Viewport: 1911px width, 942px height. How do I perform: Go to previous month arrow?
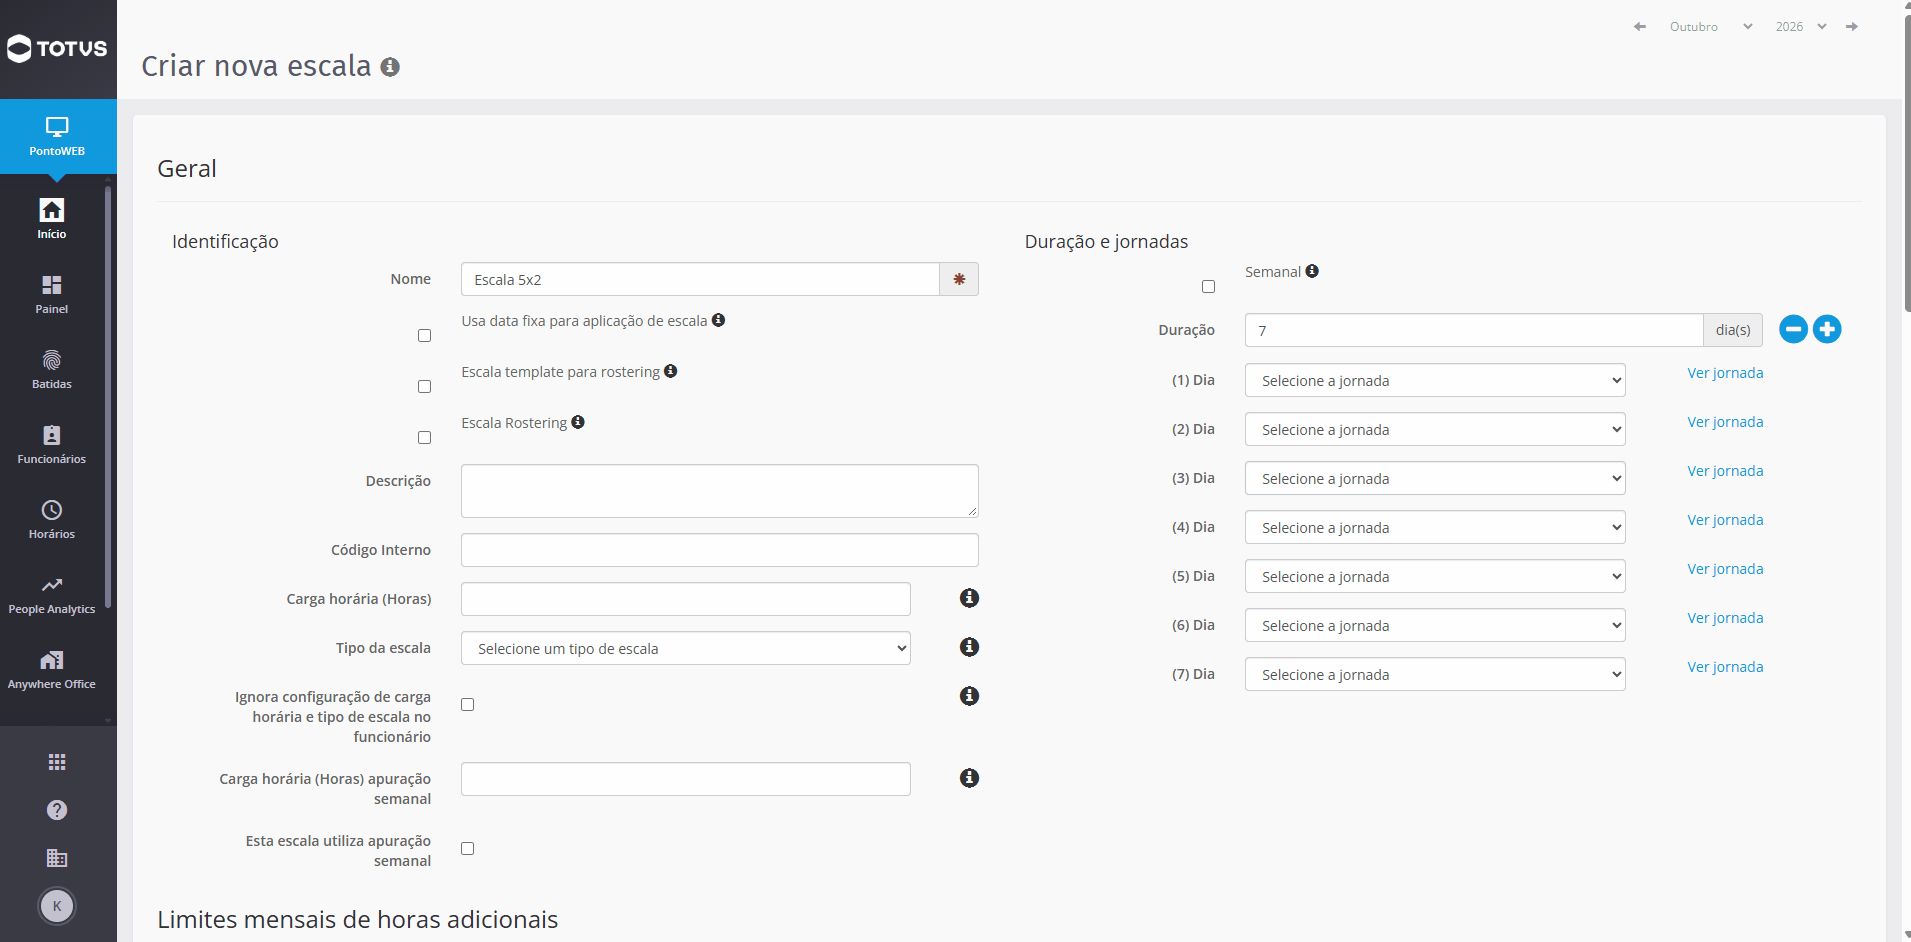click(1640, 27)
